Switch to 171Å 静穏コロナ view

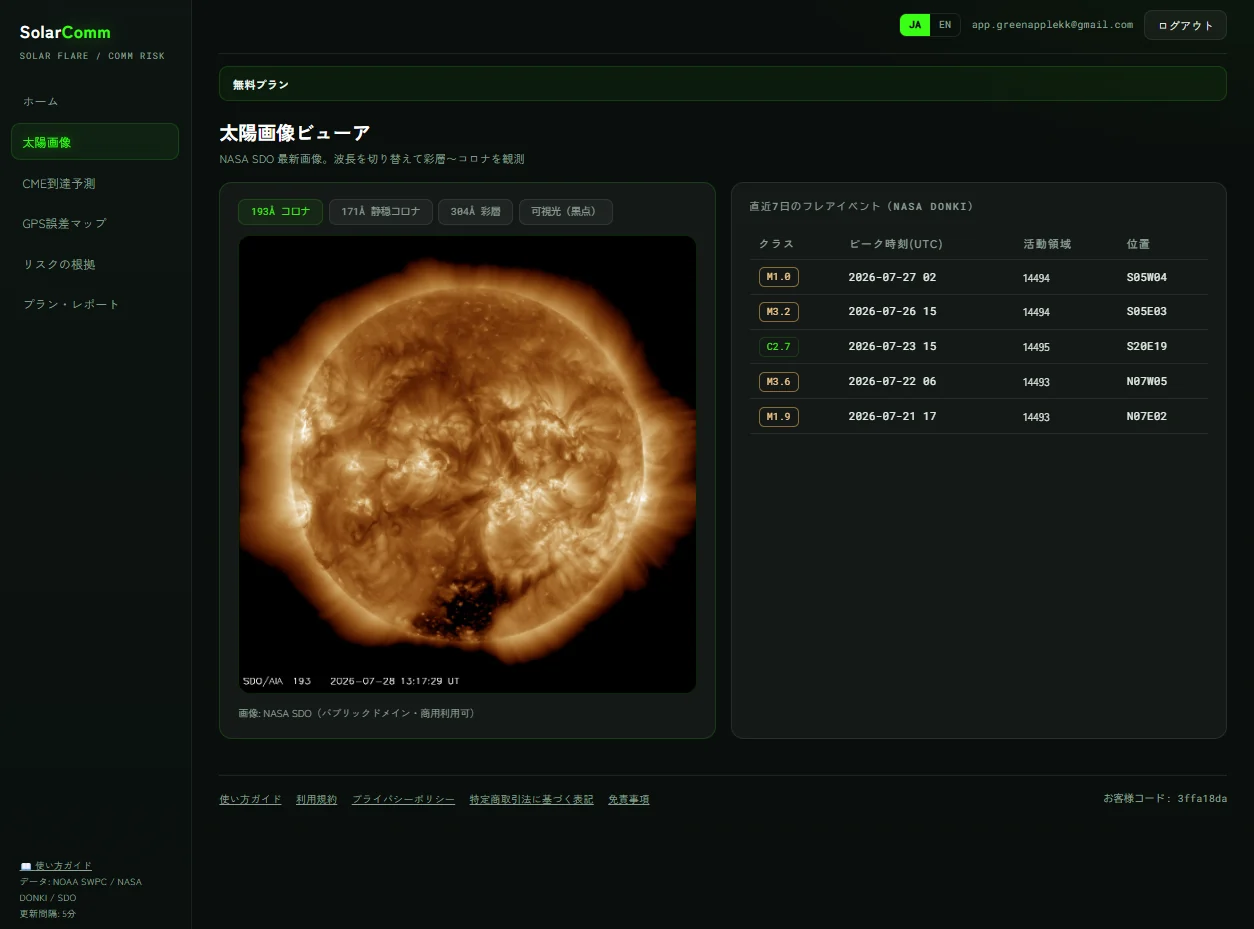click(380, 212)
